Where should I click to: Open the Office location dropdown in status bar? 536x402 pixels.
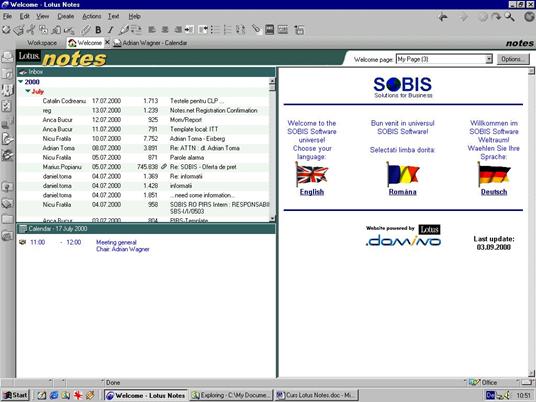click(x=489, y=382)
